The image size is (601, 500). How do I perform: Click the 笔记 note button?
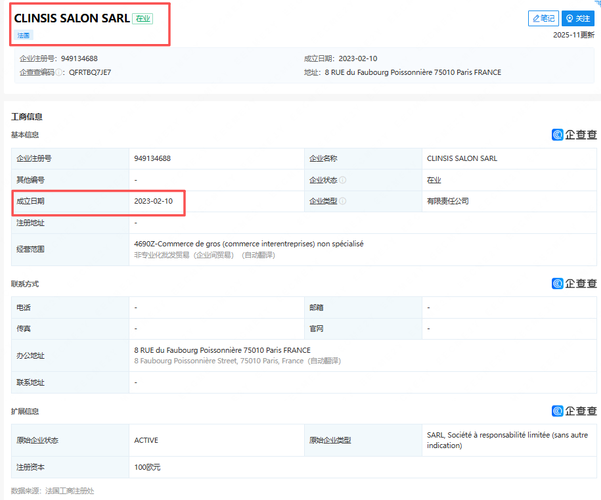[x=543, y=18]
